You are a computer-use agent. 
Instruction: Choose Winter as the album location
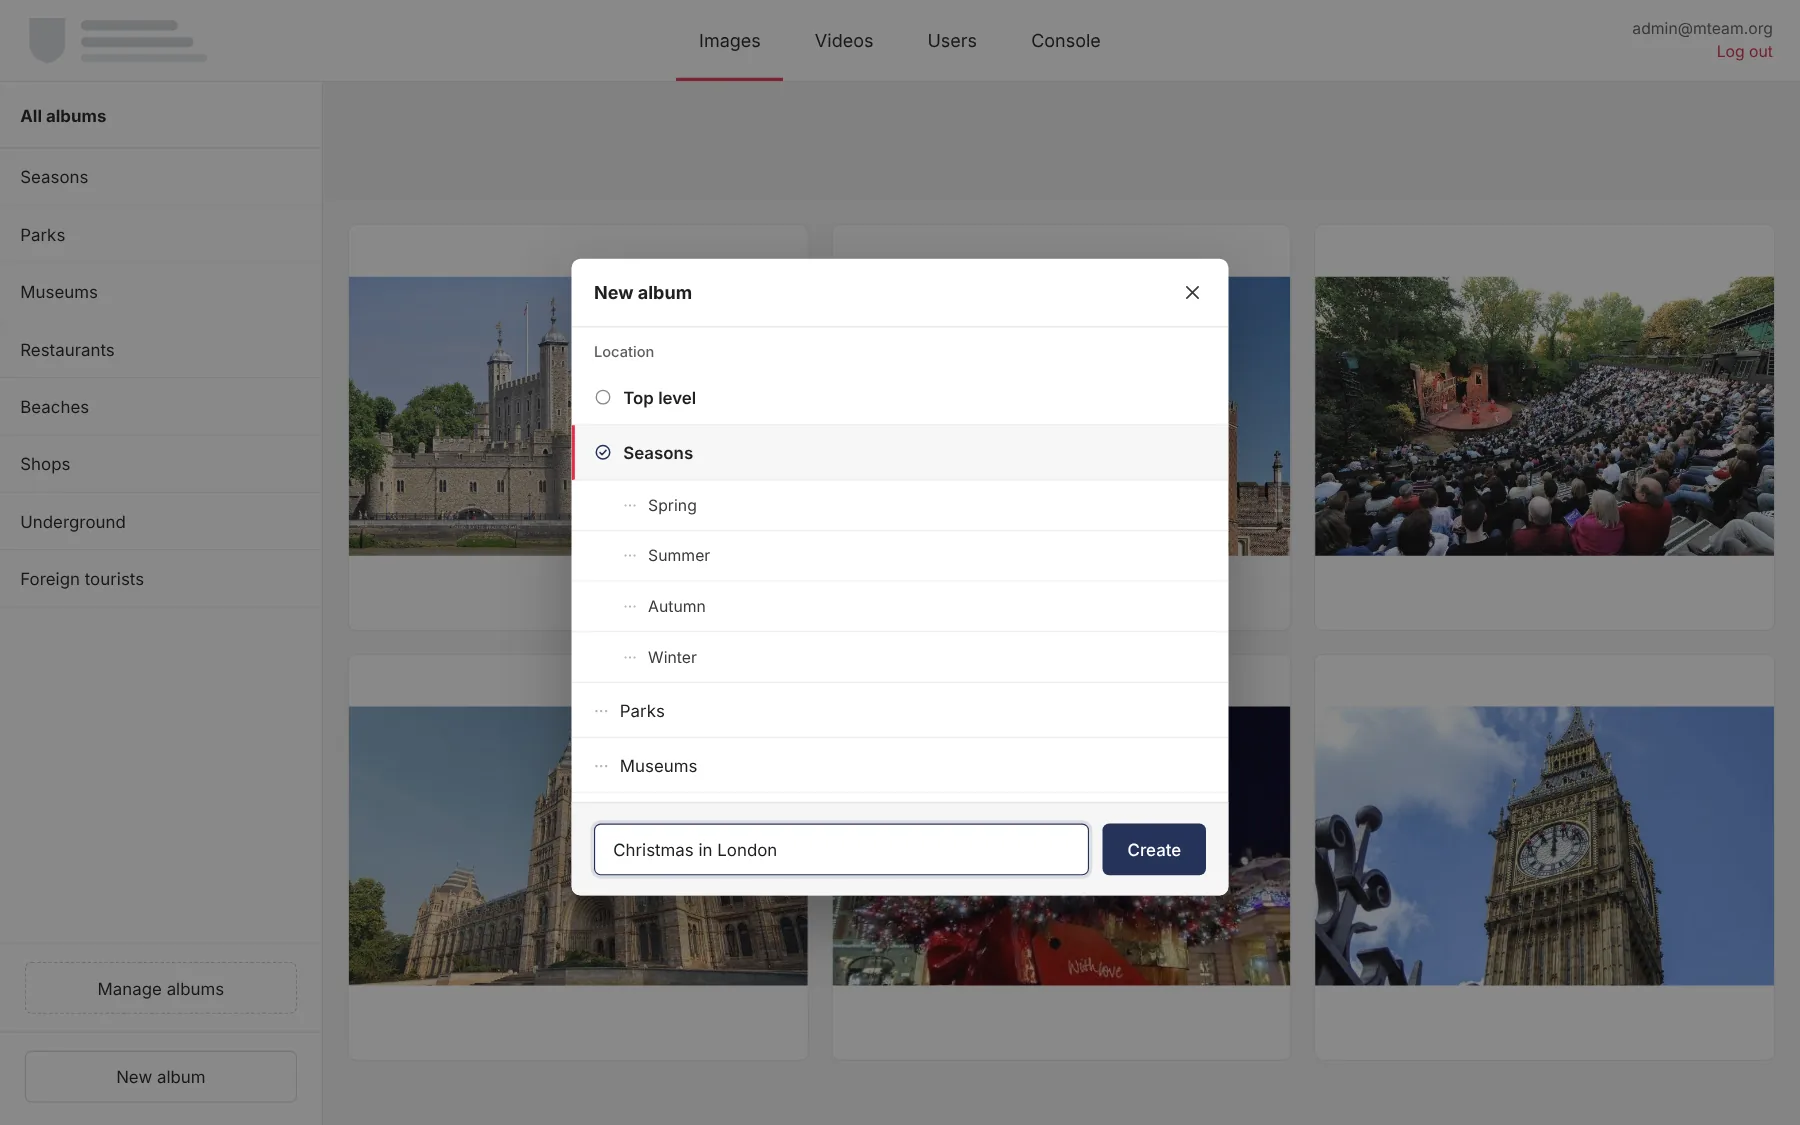point(900,657)
